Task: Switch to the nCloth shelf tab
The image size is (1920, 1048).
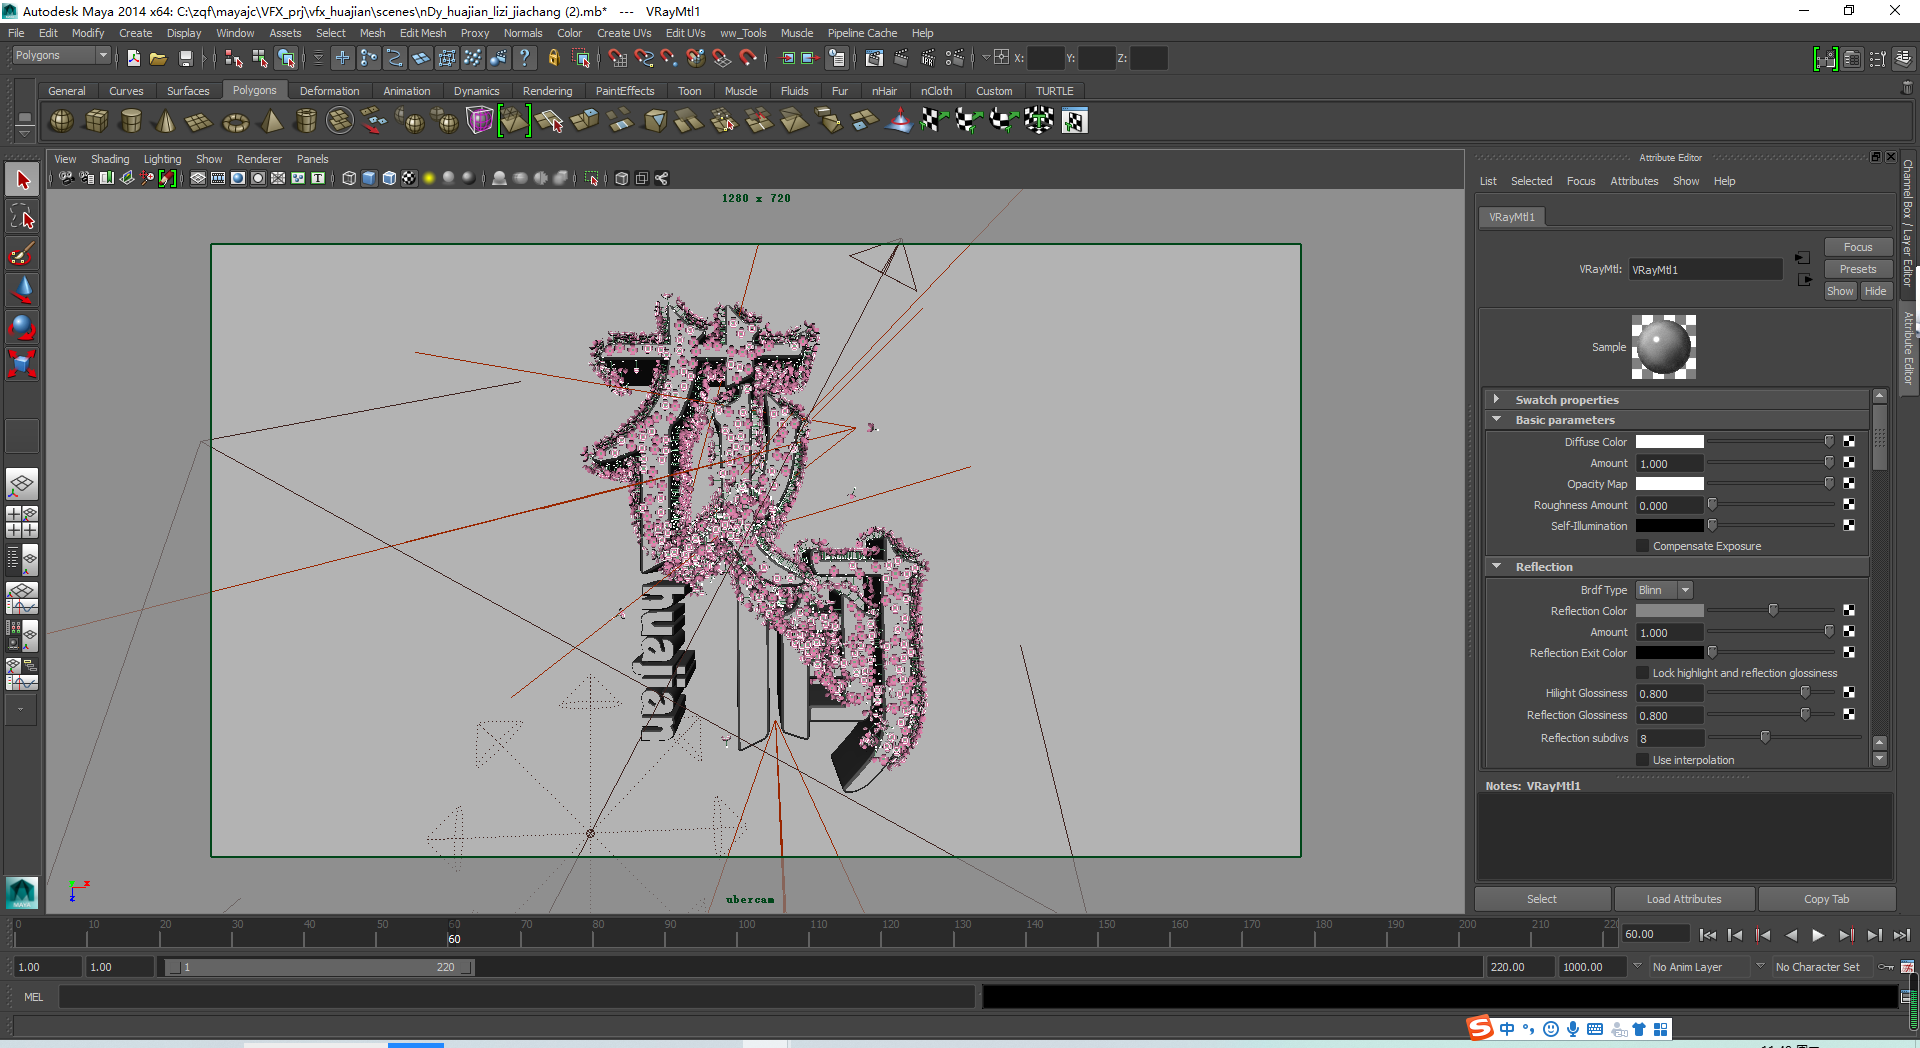Action: click(936, 91)
